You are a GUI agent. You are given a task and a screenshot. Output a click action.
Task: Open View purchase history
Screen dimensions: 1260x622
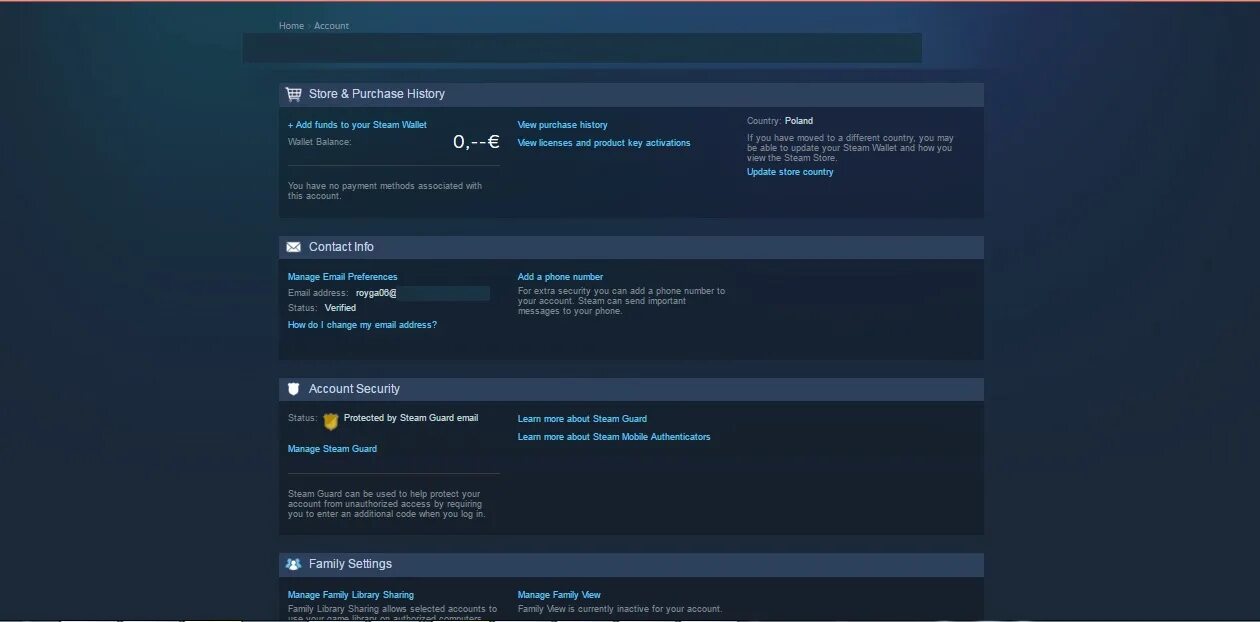point(562,125)
